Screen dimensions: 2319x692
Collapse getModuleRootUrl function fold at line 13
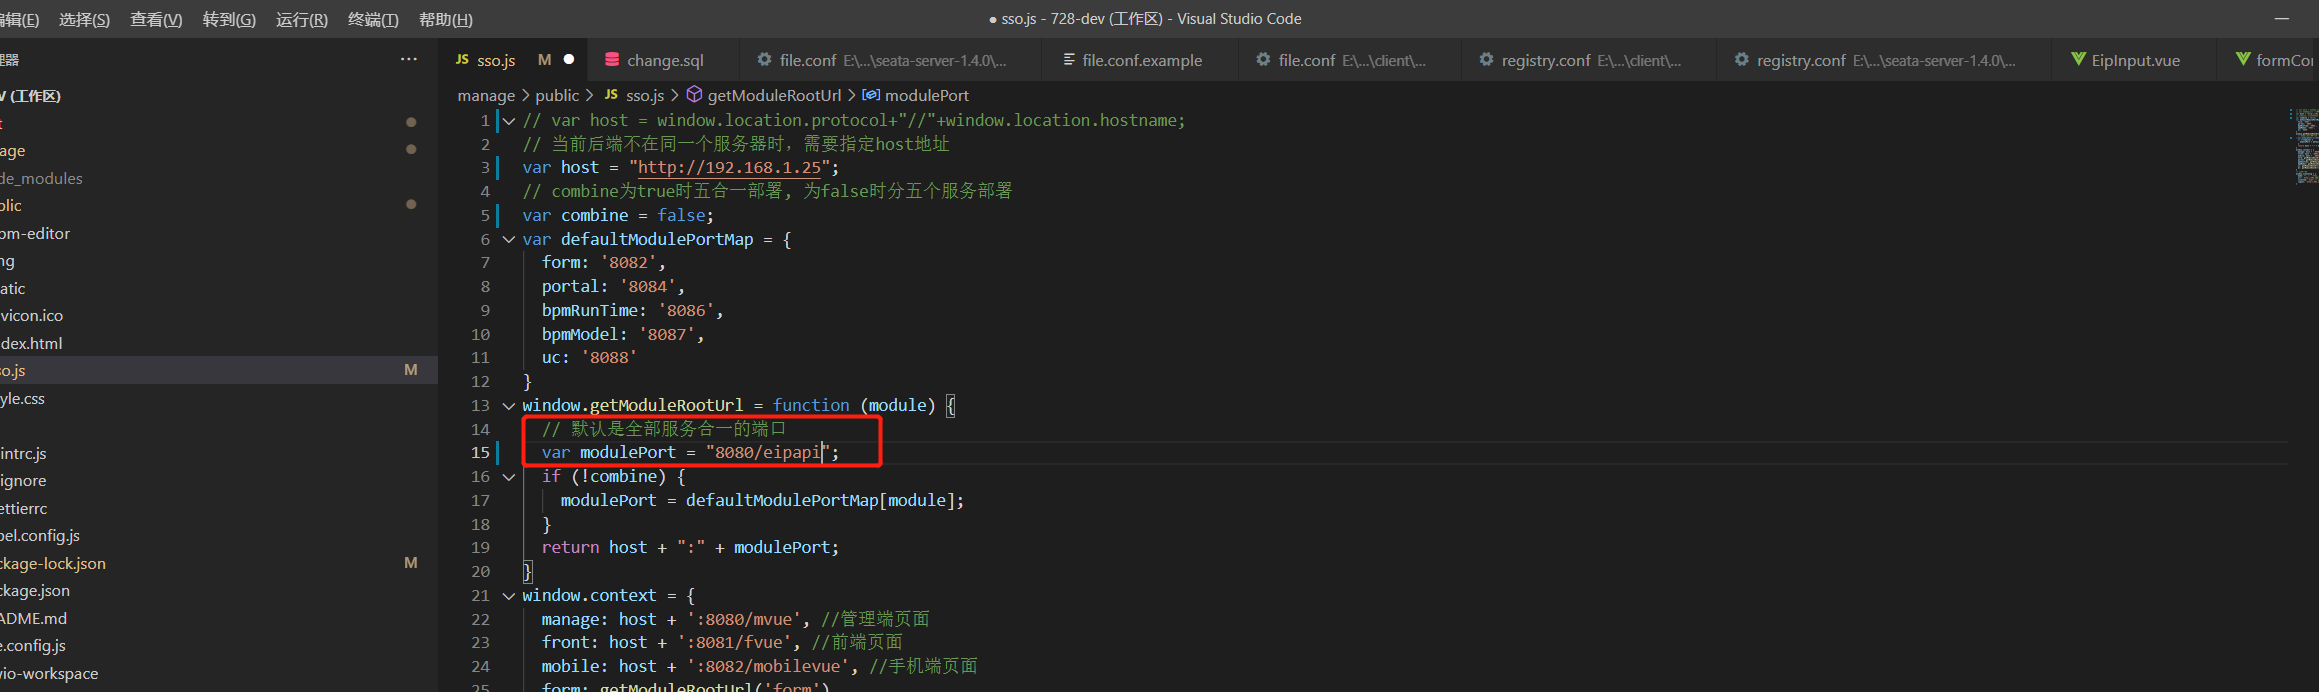coord(509,406)
